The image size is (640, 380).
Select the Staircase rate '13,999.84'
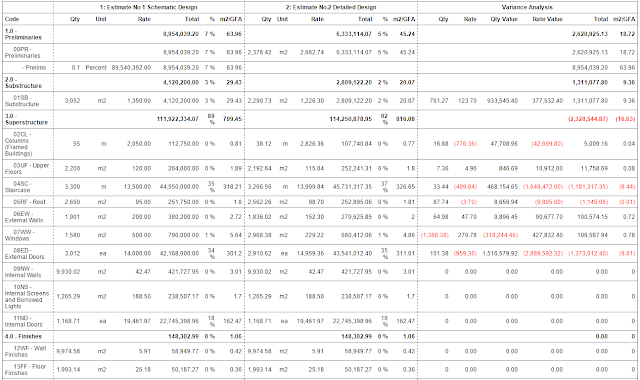pyautogui.click(x=310, y=187)
